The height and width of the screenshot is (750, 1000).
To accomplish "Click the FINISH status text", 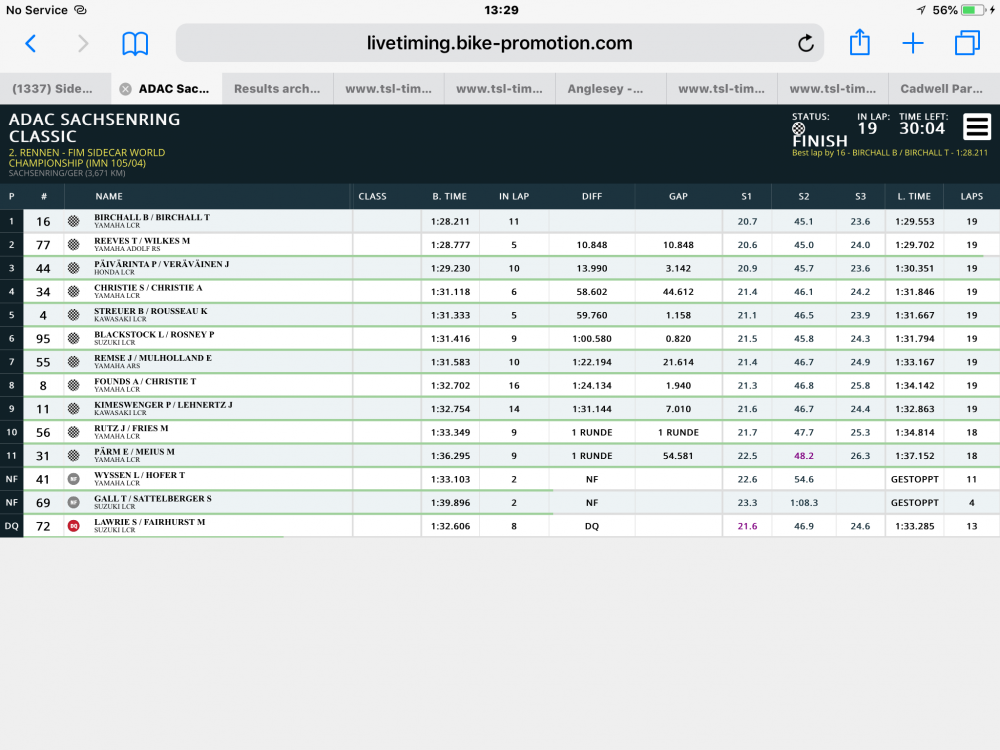I will [820, 141].
